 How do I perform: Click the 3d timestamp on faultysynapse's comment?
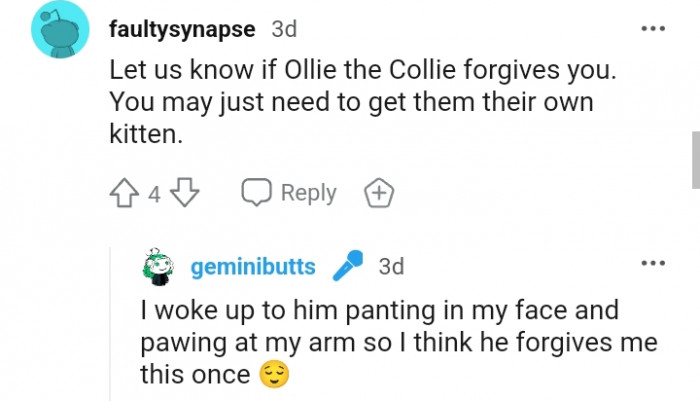(x=285, y=29)
